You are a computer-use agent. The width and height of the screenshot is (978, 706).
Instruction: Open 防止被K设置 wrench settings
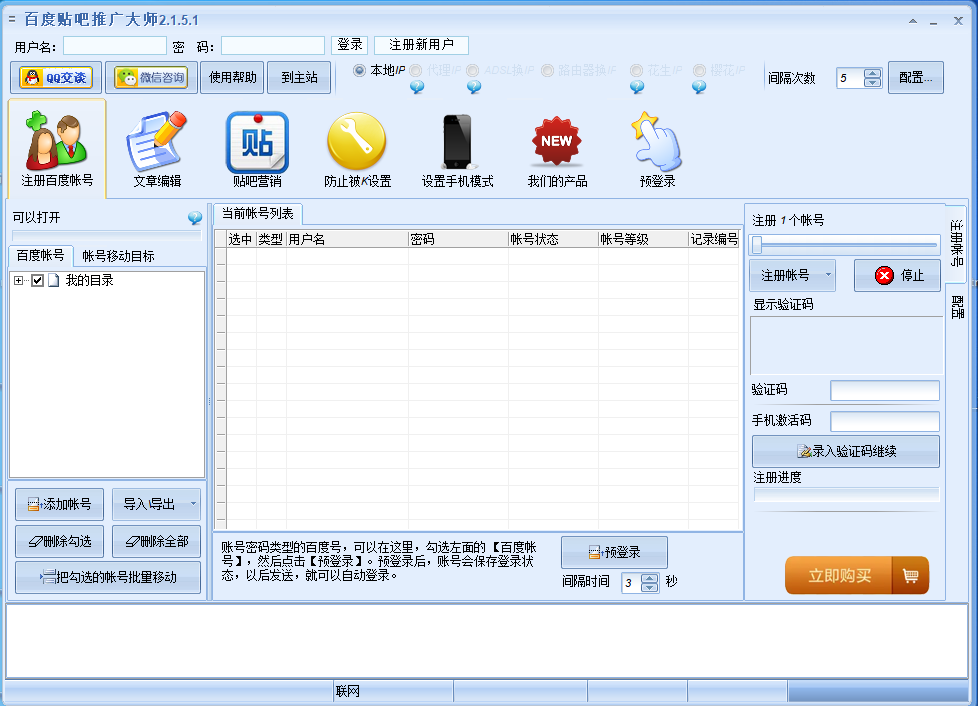357,149
